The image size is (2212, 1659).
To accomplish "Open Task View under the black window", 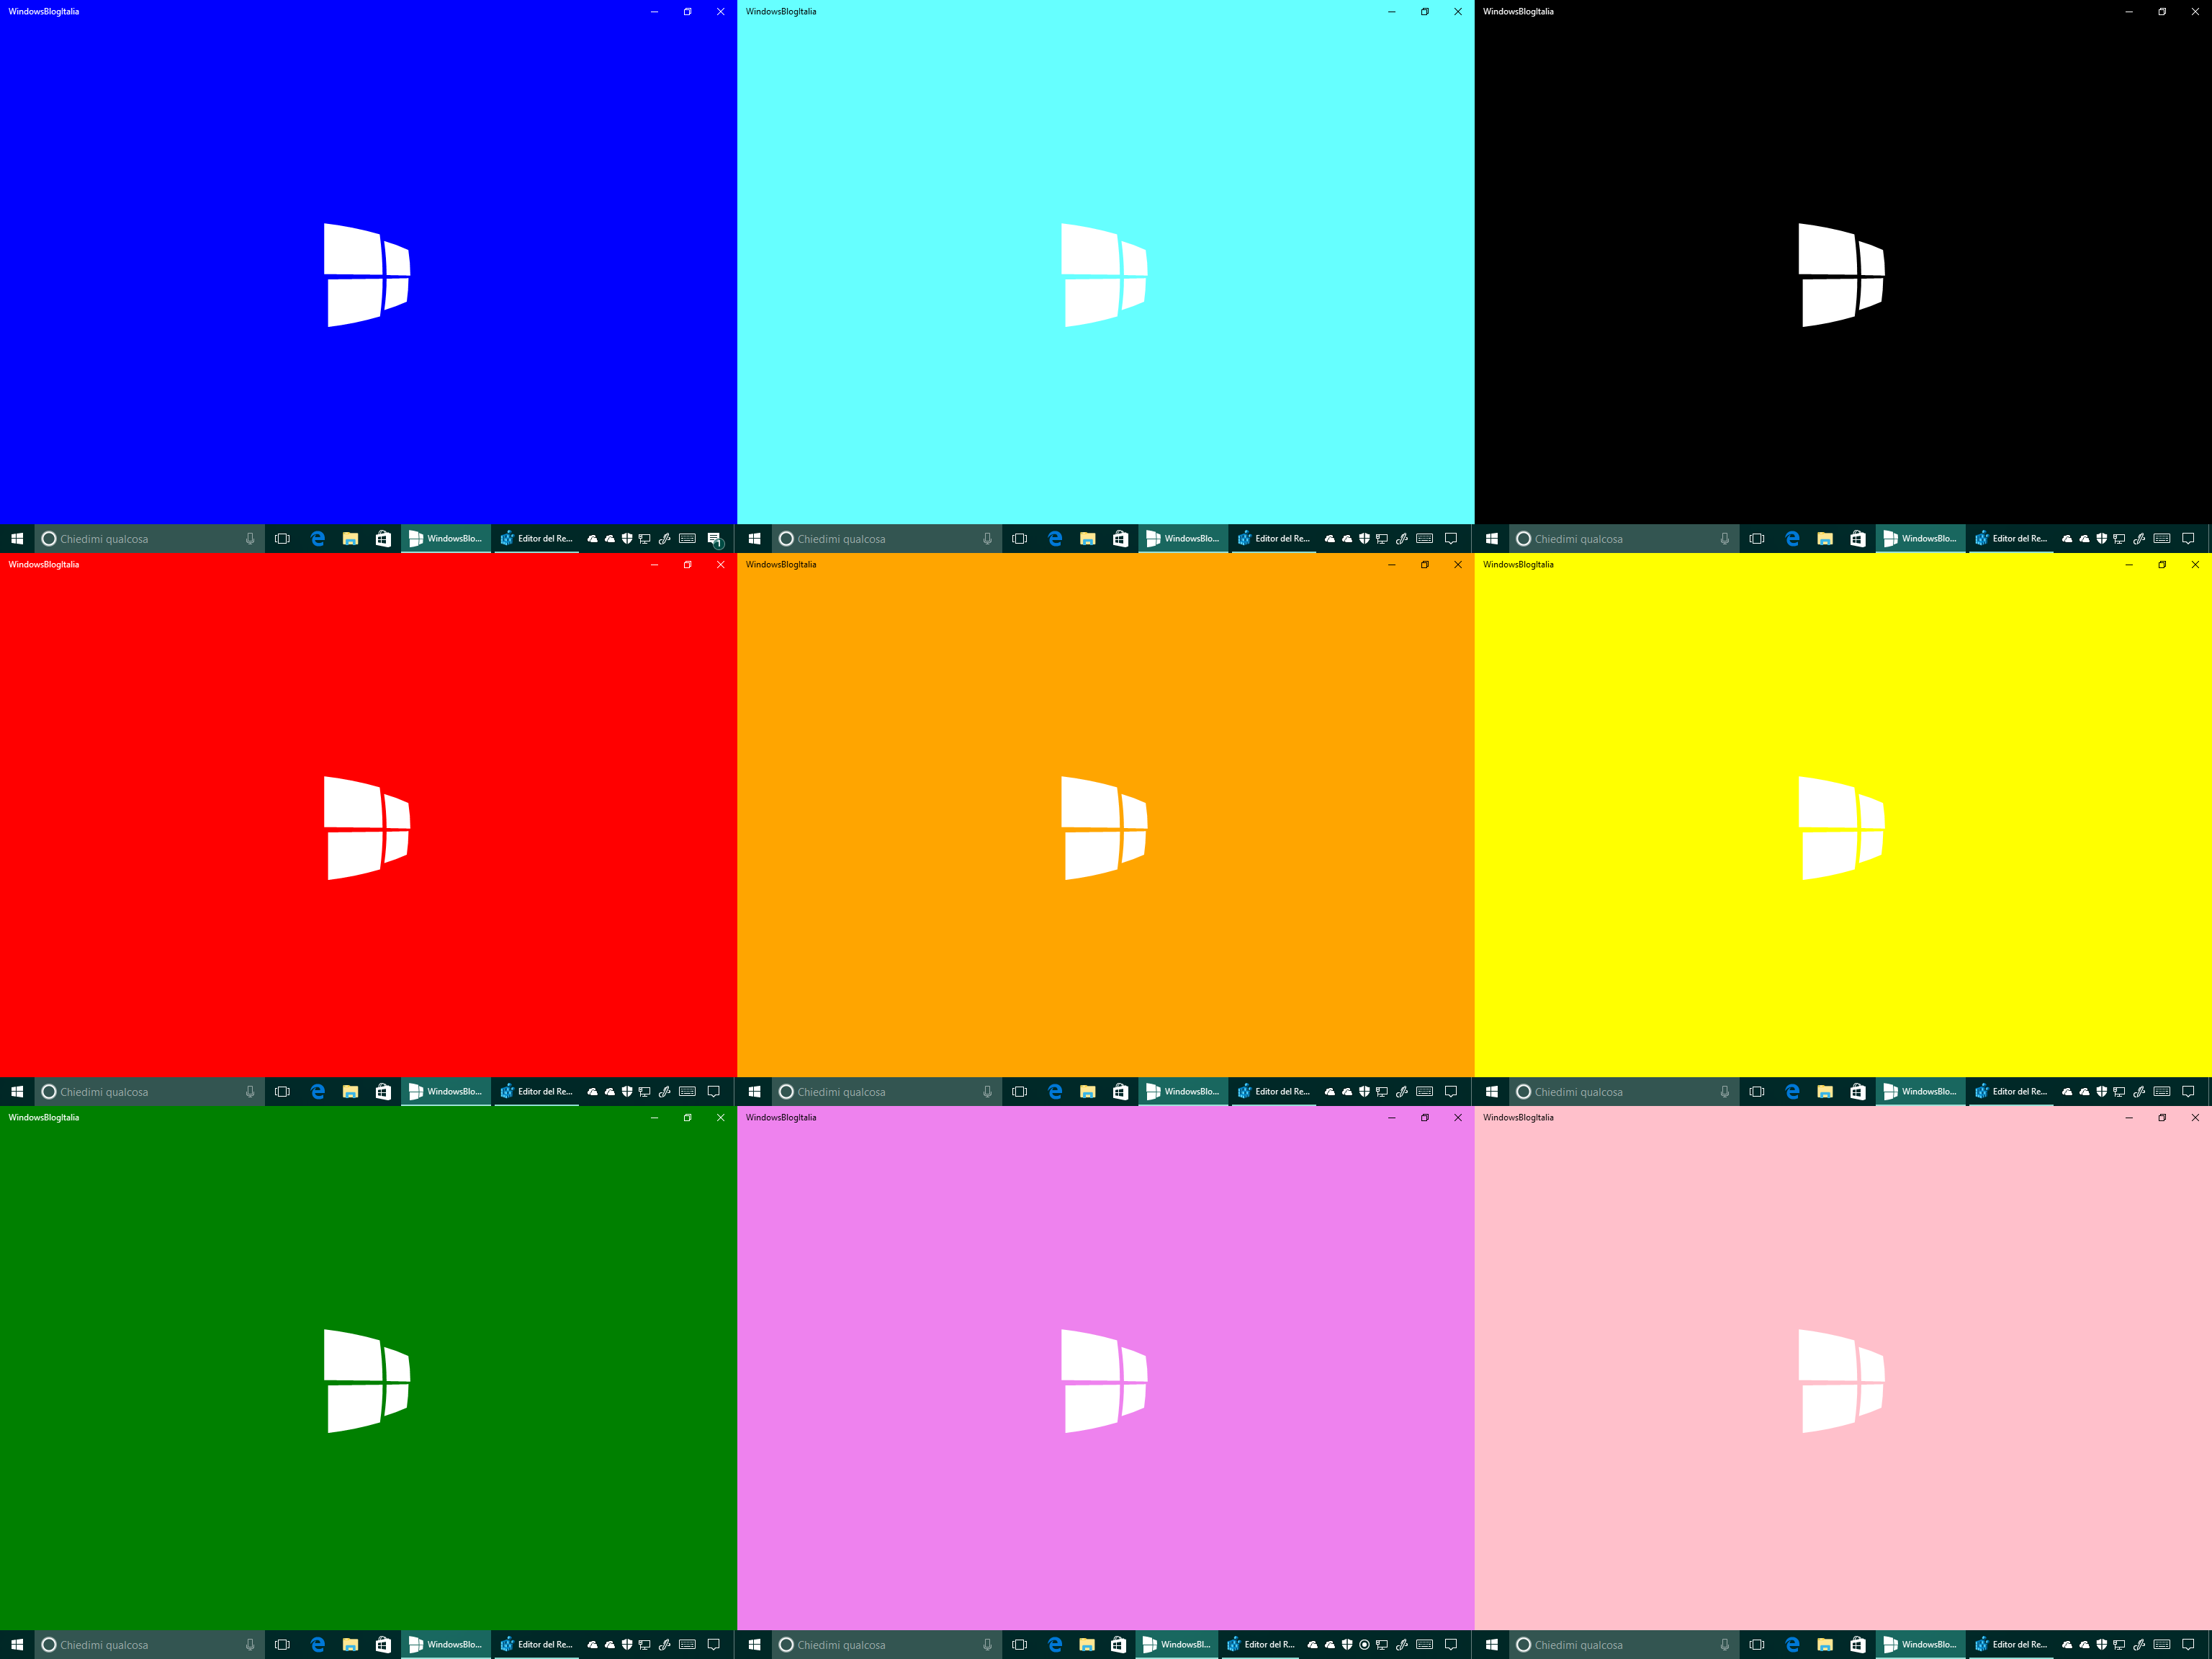I will [1757, 539].
